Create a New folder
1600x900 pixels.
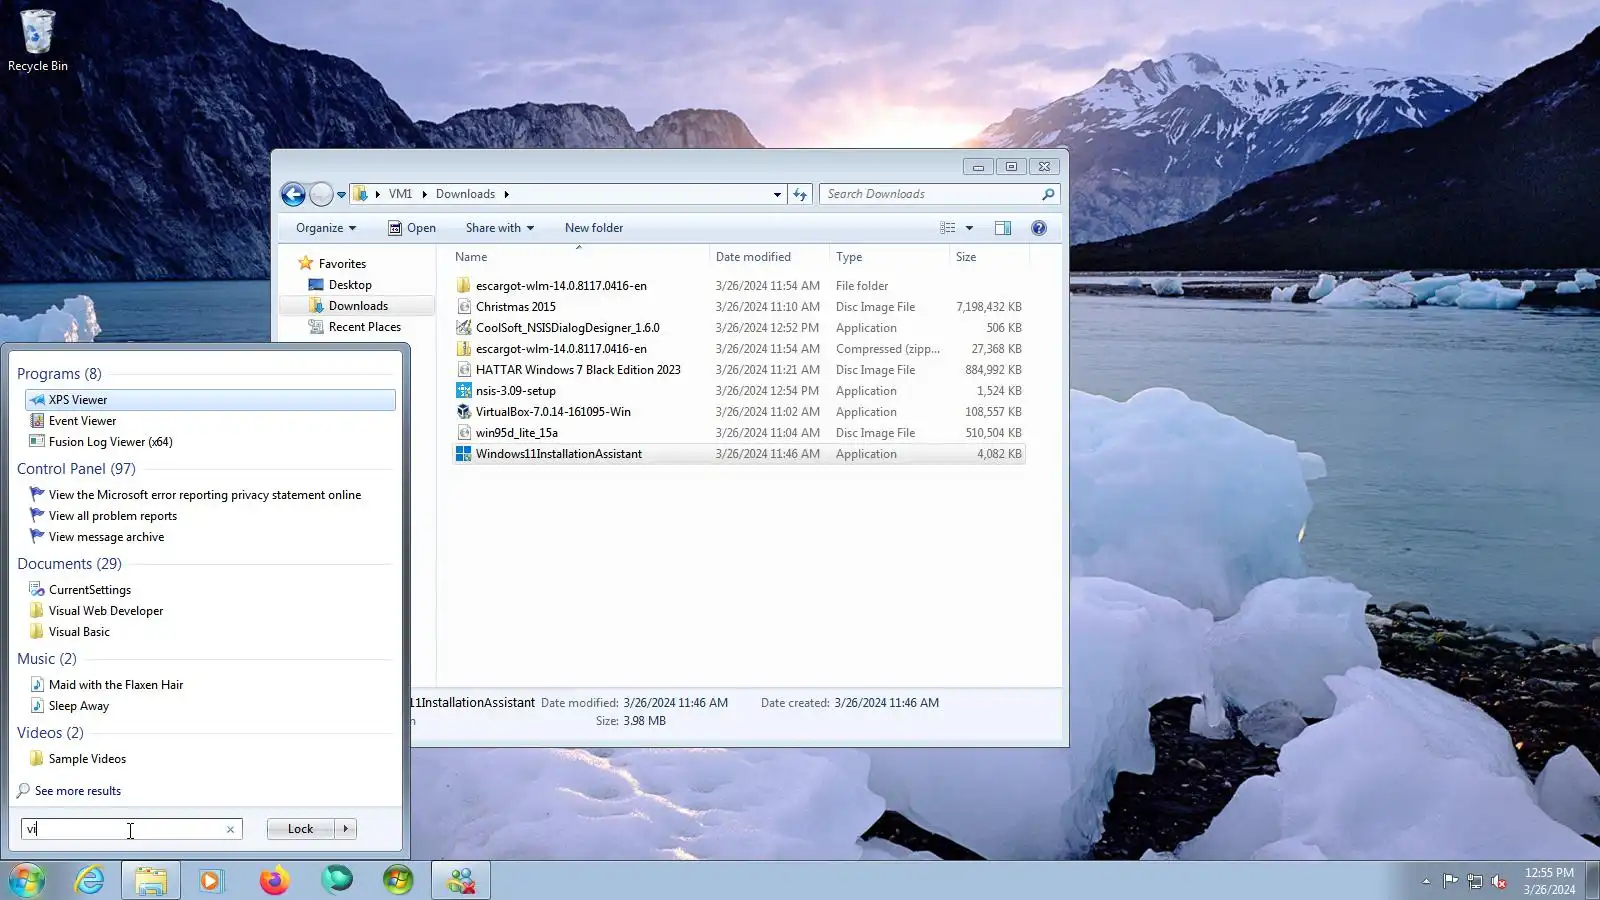click(594, 228)
